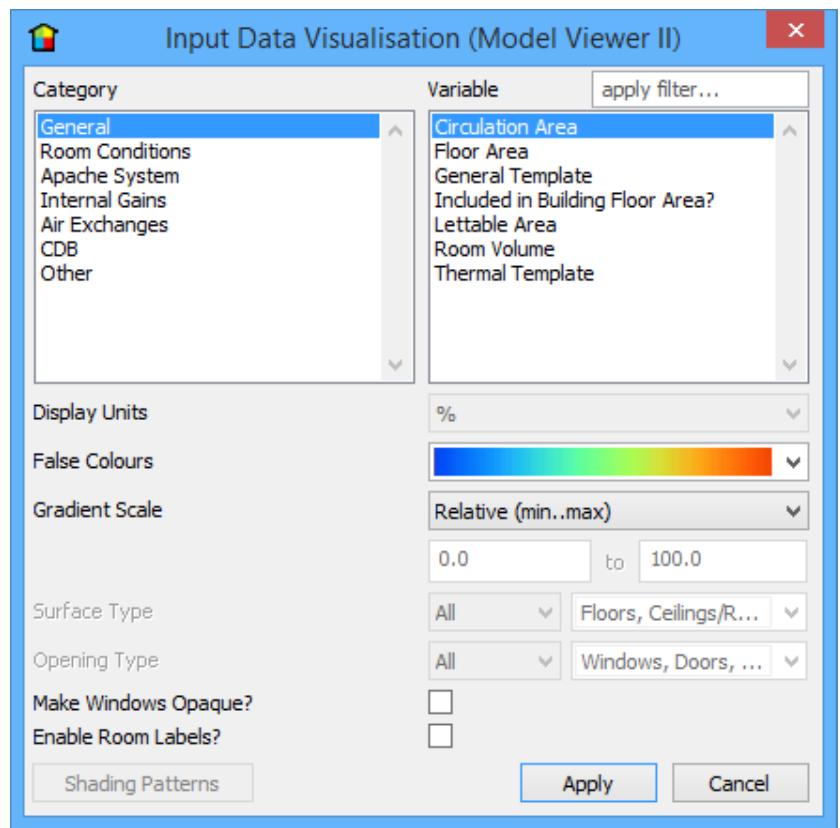
Task: Select the Circulation Area variable
Action: 603,127
